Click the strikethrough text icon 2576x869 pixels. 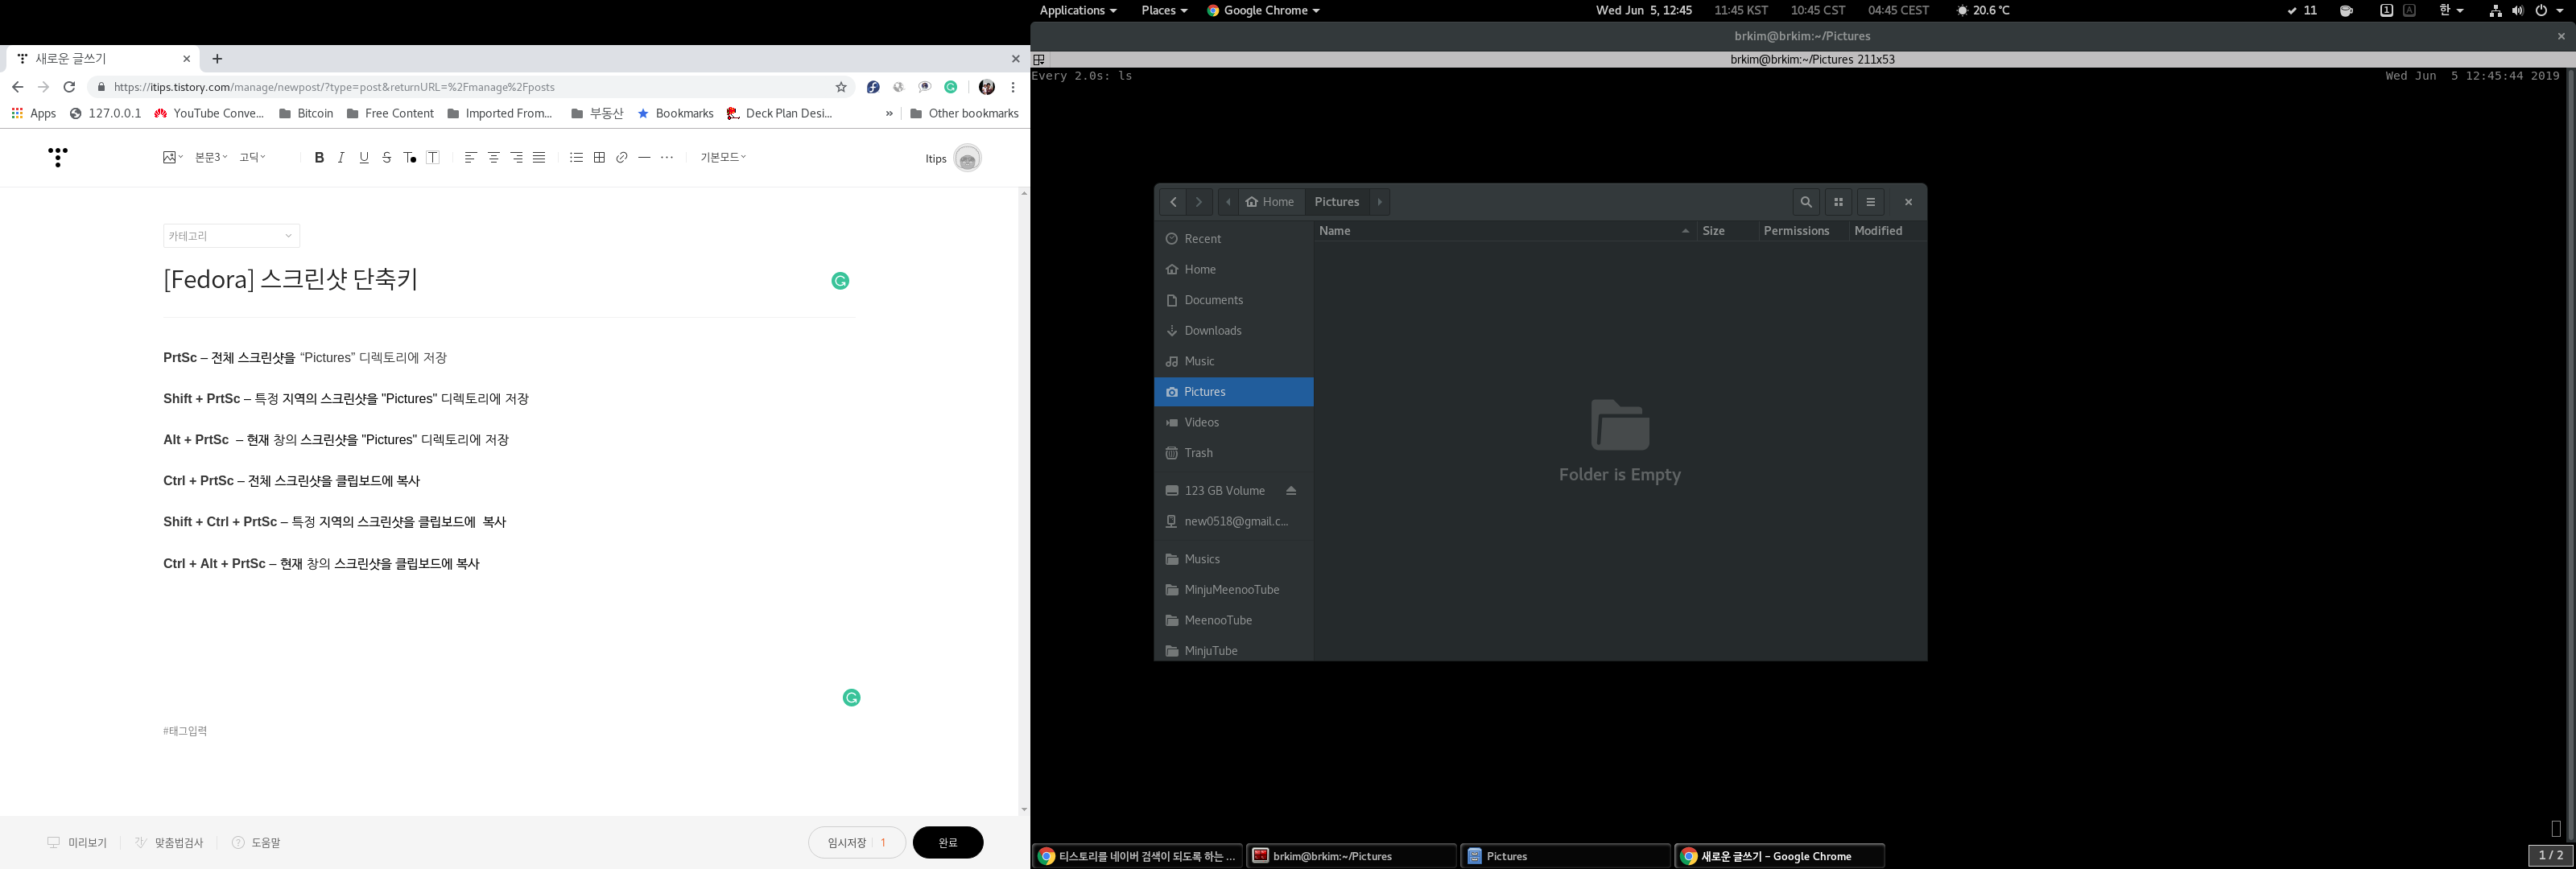387,158
